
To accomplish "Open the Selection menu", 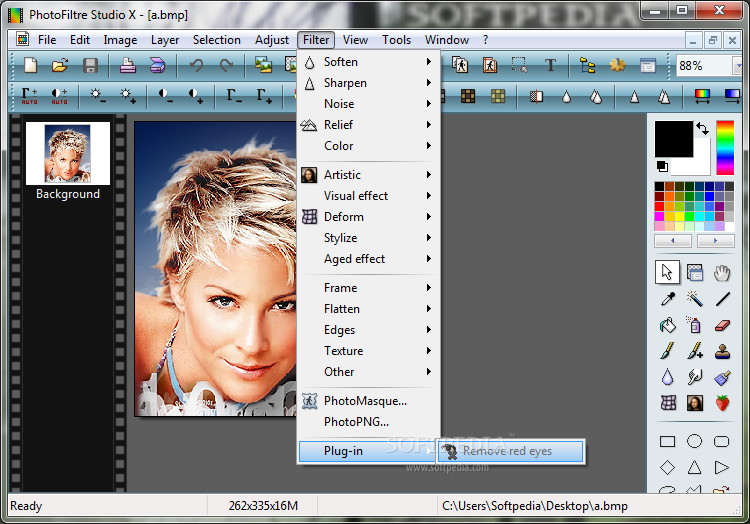I will [217, 40].
